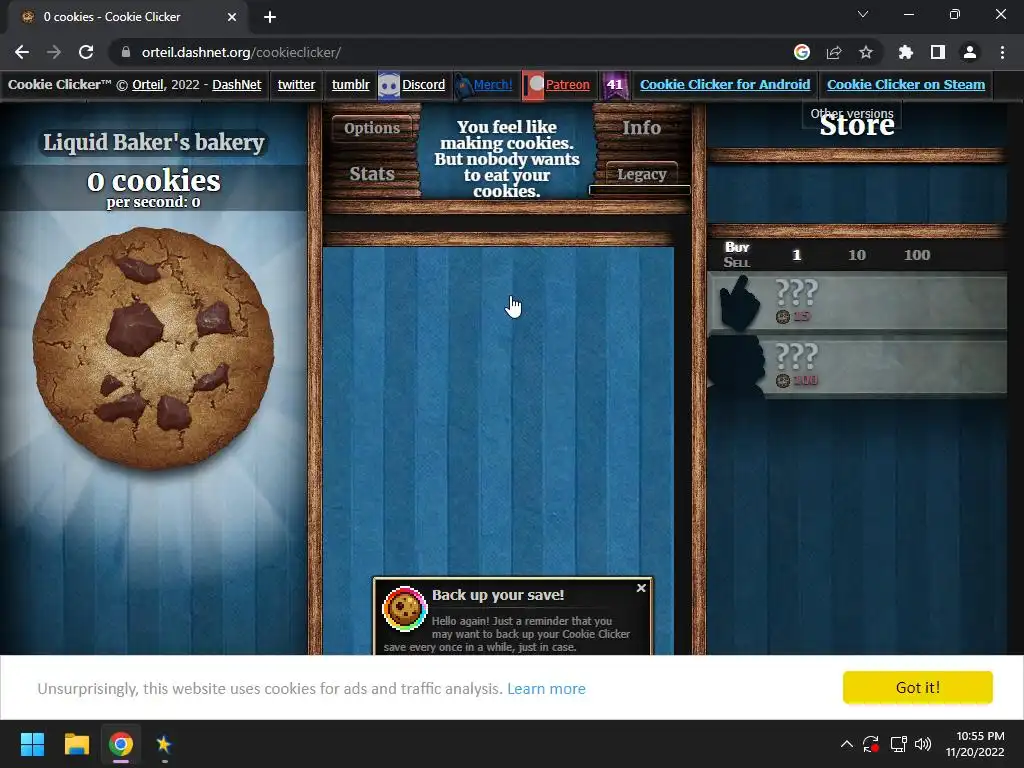Select buy quantity 100 in store

click(x=916, y=255)
